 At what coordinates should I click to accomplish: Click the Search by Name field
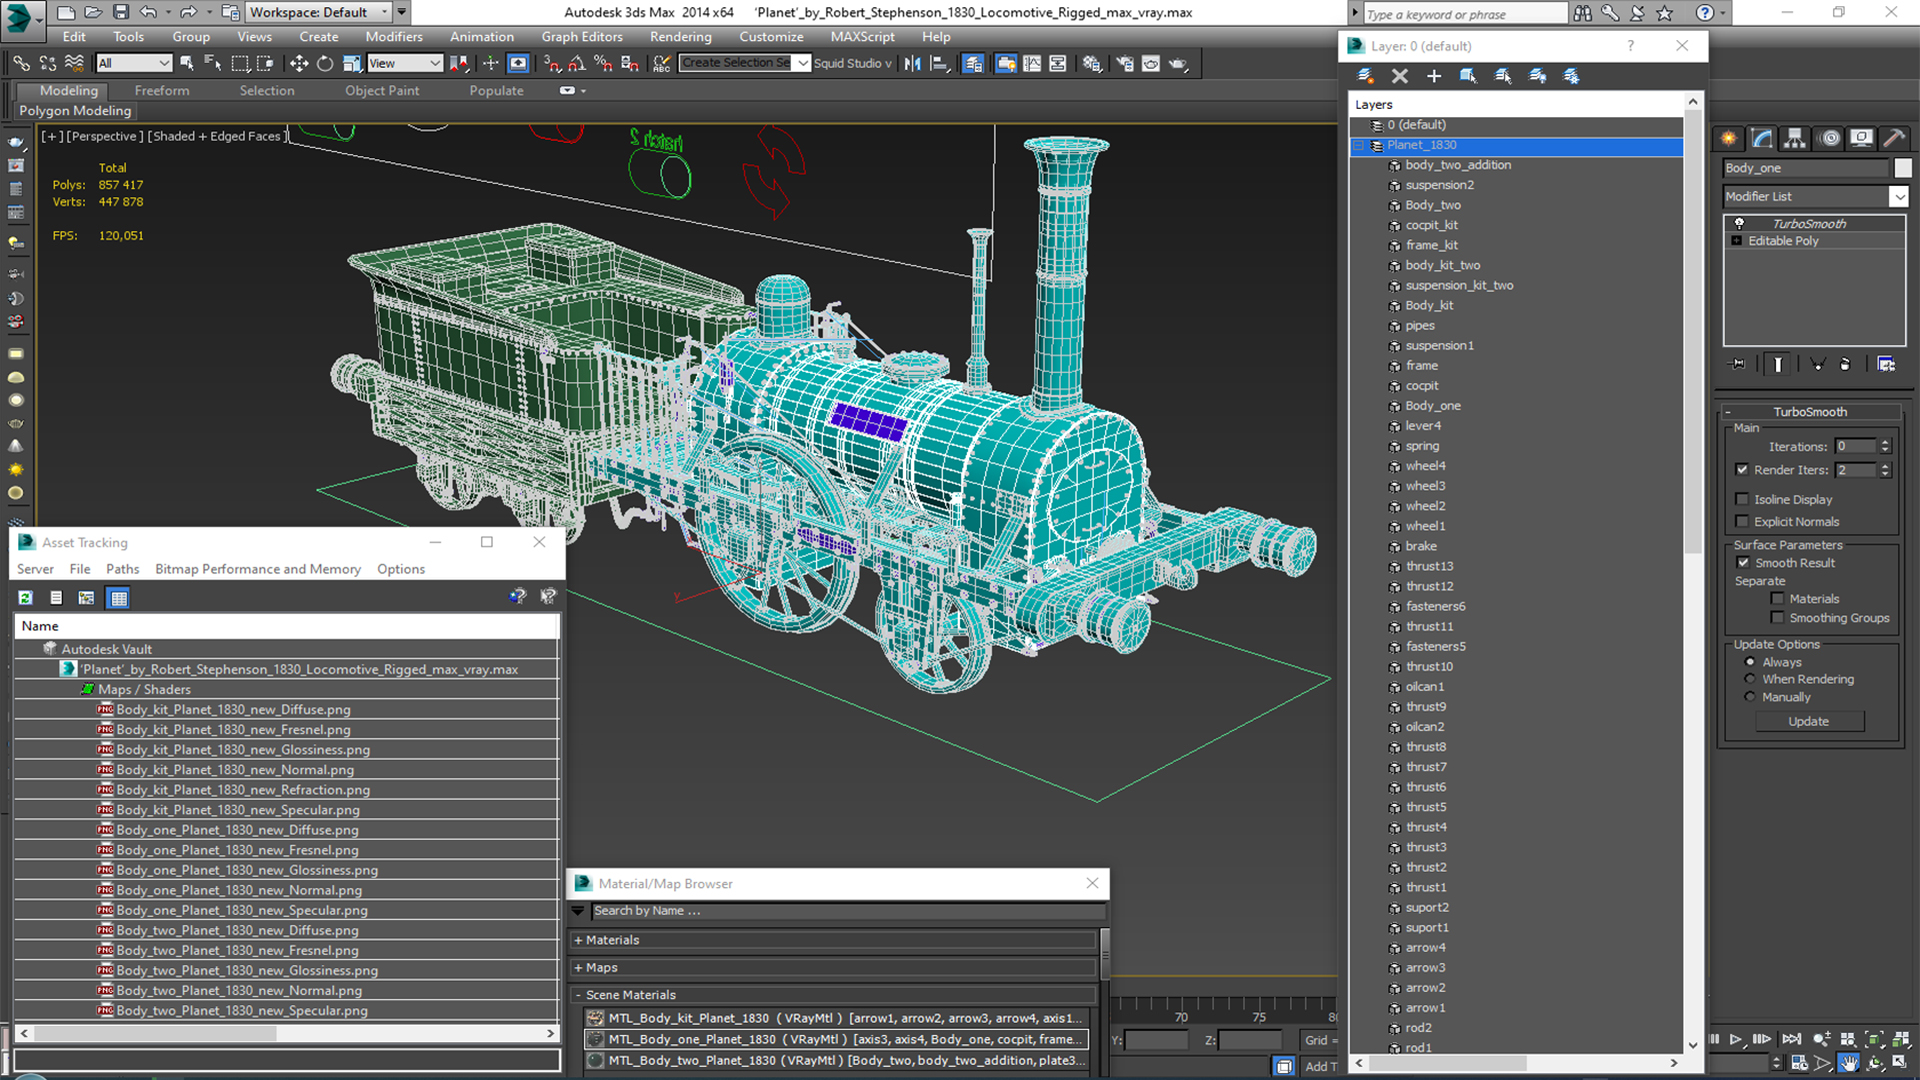[848, 911]
